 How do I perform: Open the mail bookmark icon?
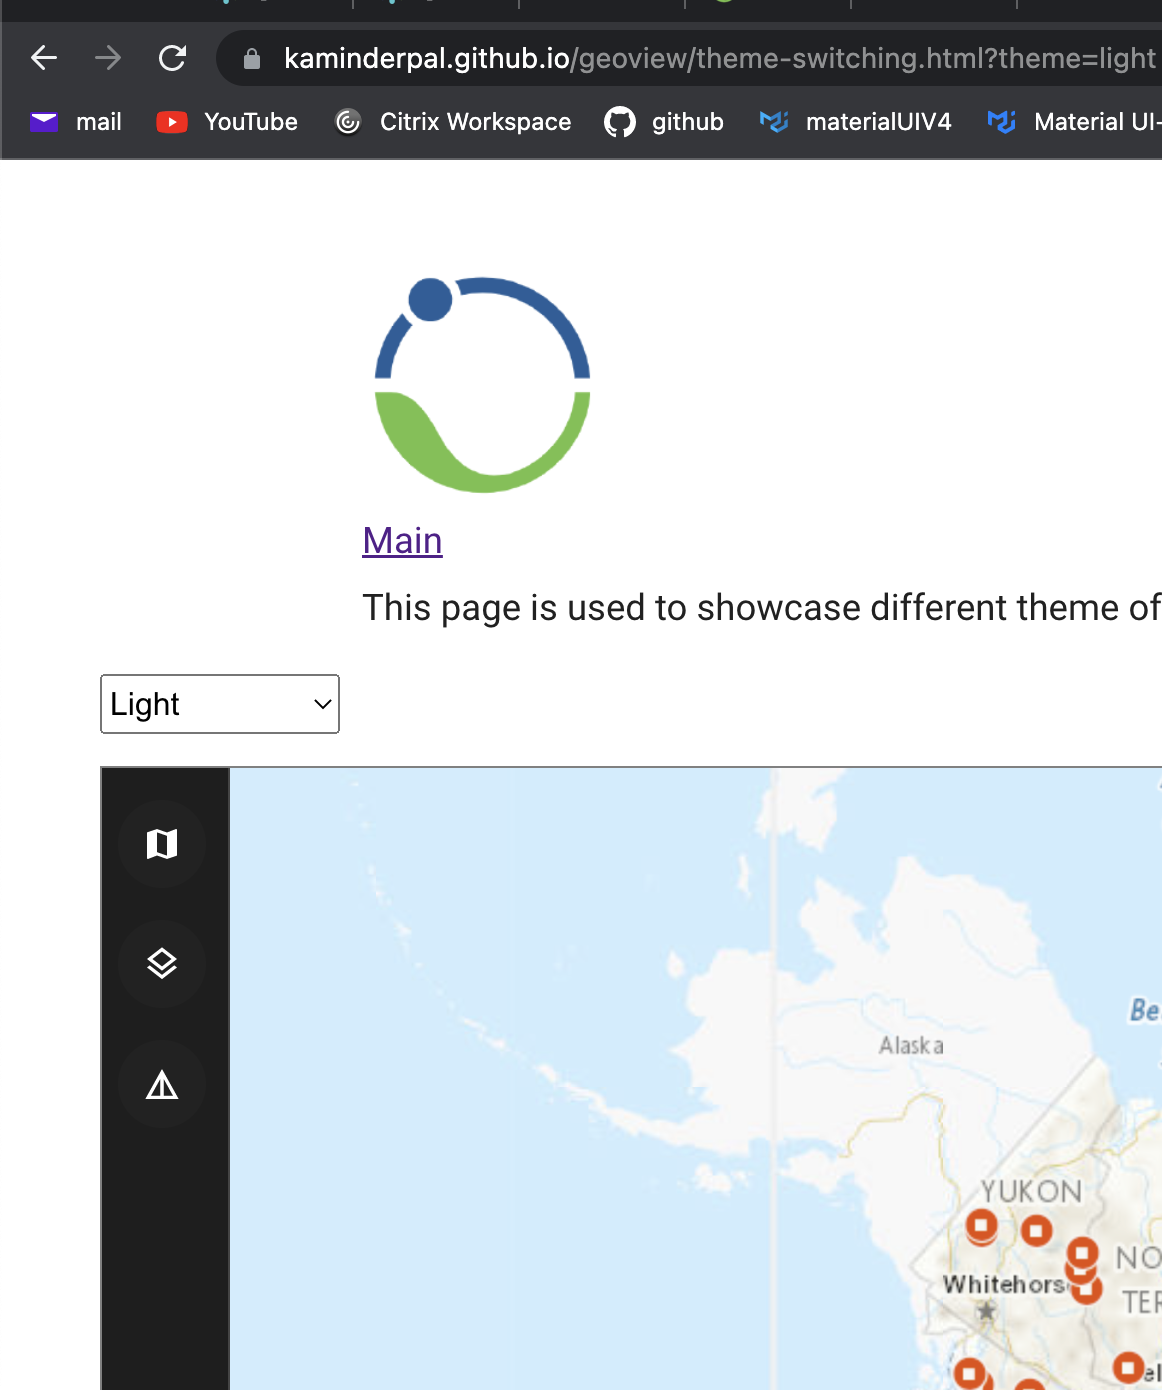point(44,121)
